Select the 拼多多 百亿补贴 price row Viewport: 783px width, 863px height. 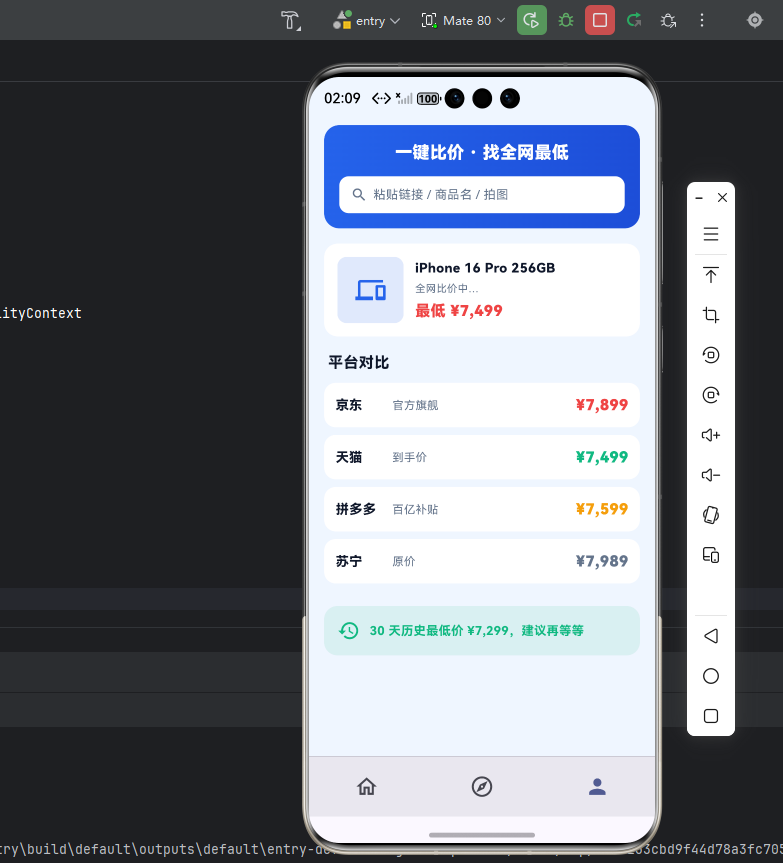pos(481,509)
